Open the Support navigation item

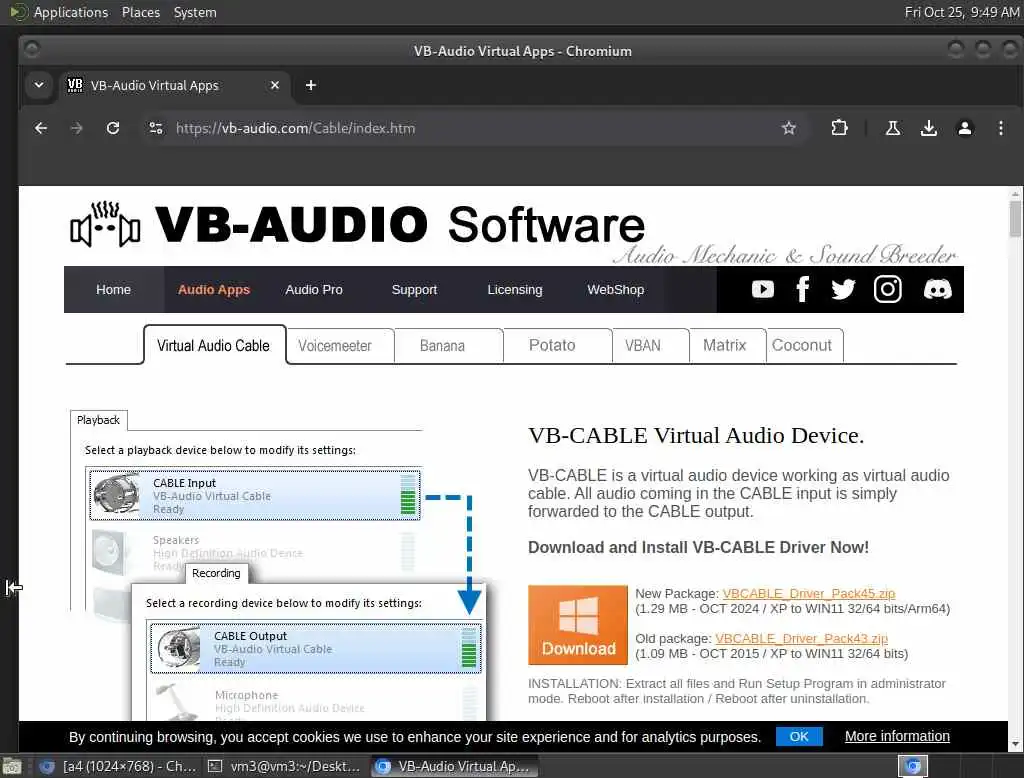pos(414,289)
